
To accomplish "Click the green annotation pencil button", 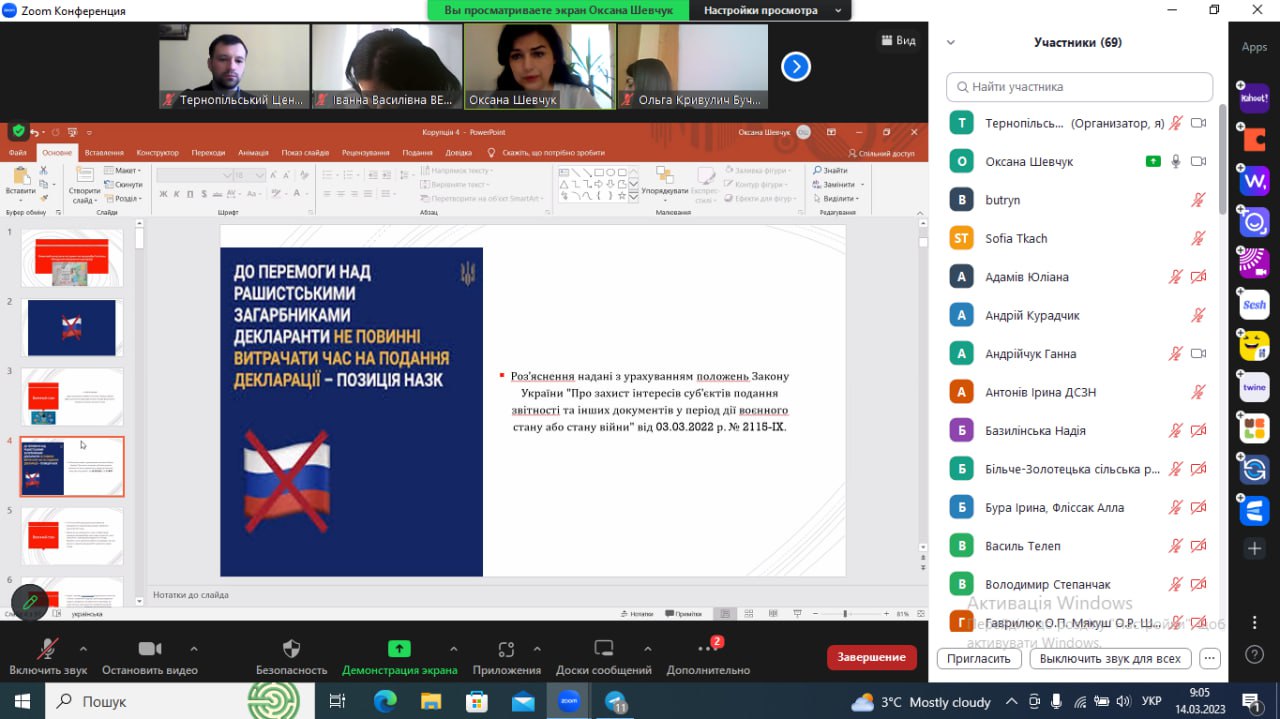I will coord(30,602).
